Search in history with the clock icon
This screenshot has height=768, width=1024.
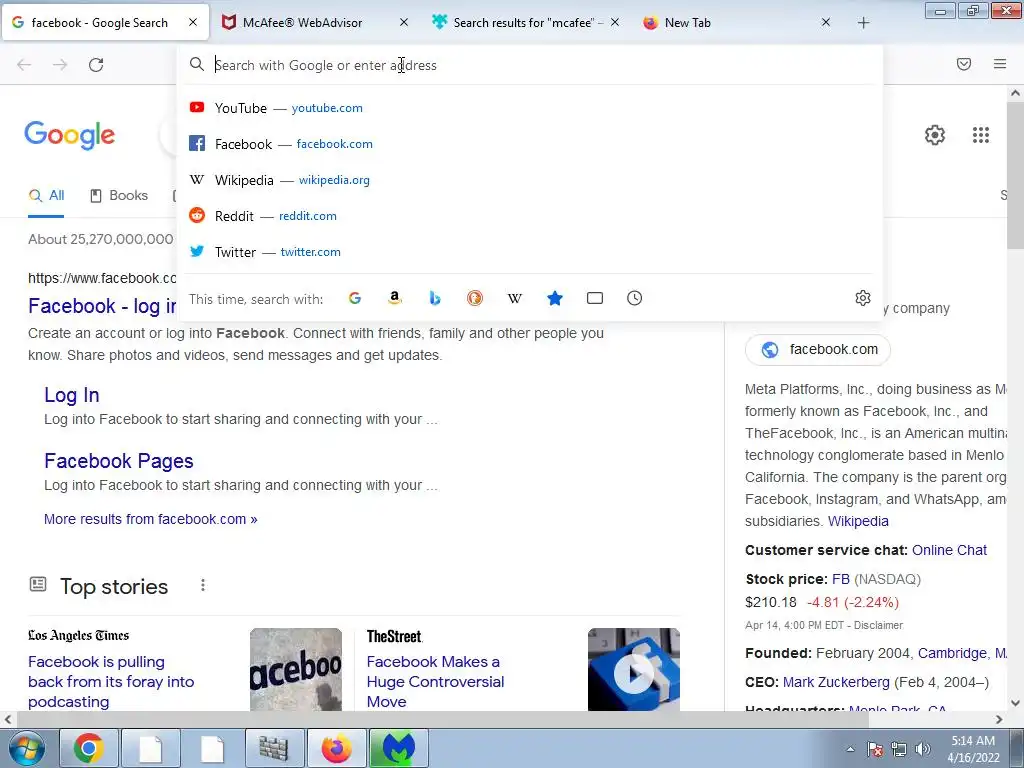635,298
